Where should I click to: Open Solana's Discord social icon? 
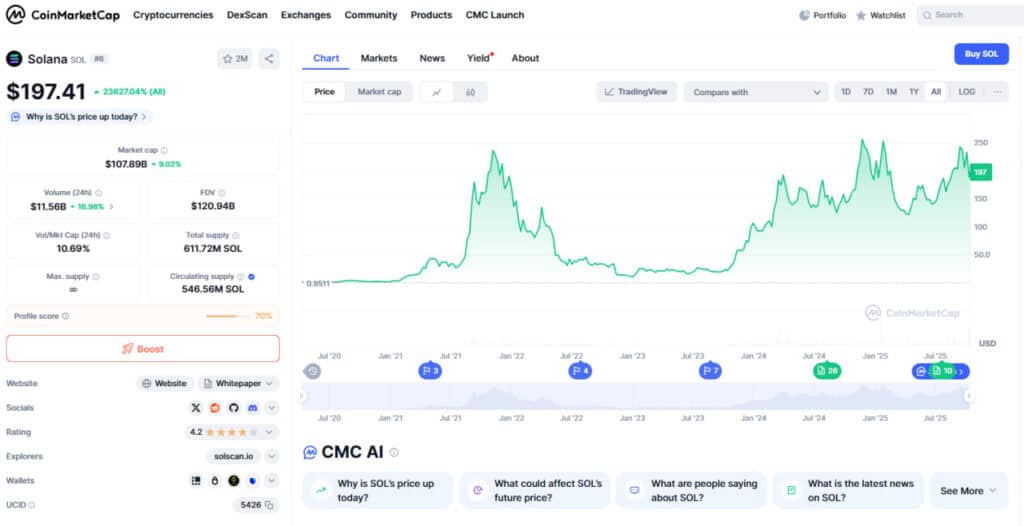click(x=253, y=408)
